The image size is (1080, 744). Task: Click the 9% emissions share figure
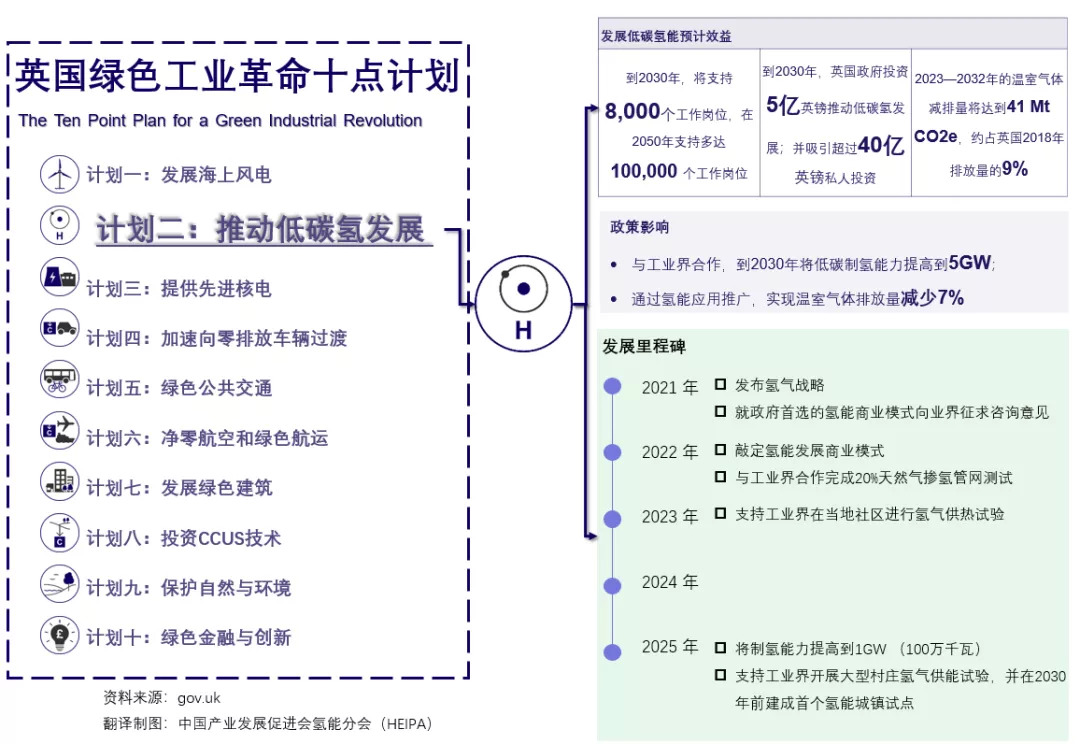coord(1015,169)
